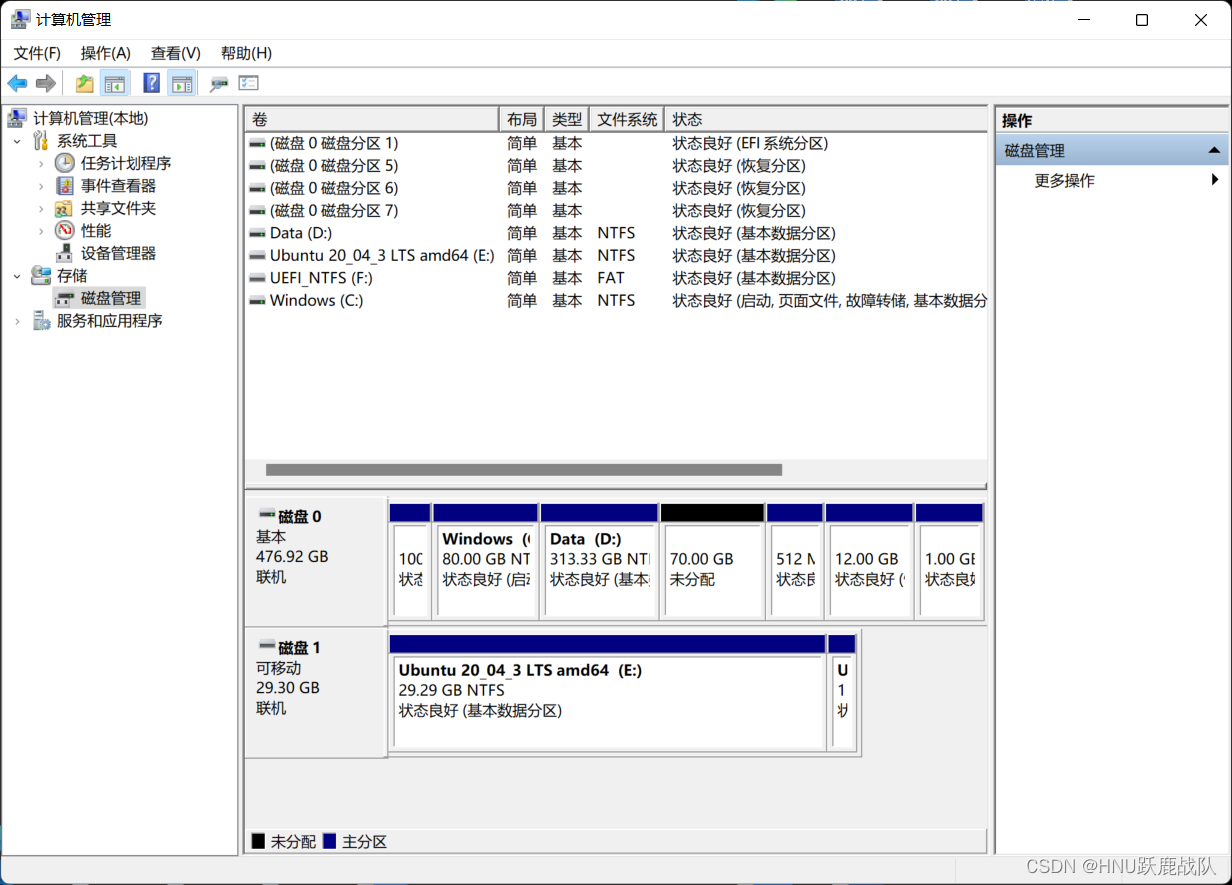Select the (磁盘 0 磁盘分区 5) row
This screenshot has width=1232, height=885.
pos(616,166)
